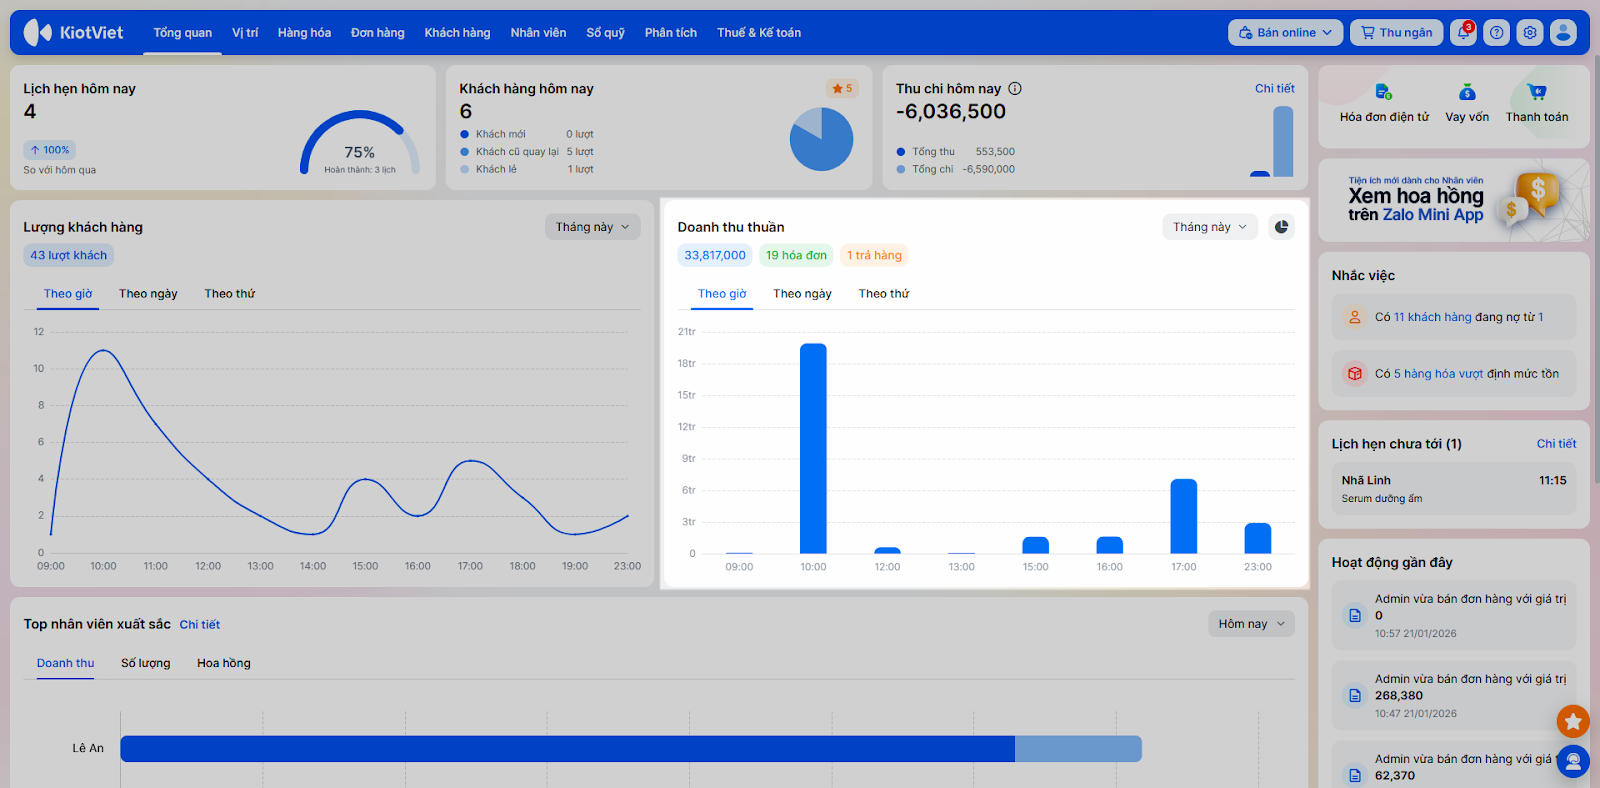Expand the Bán online dropdown

1285,33
